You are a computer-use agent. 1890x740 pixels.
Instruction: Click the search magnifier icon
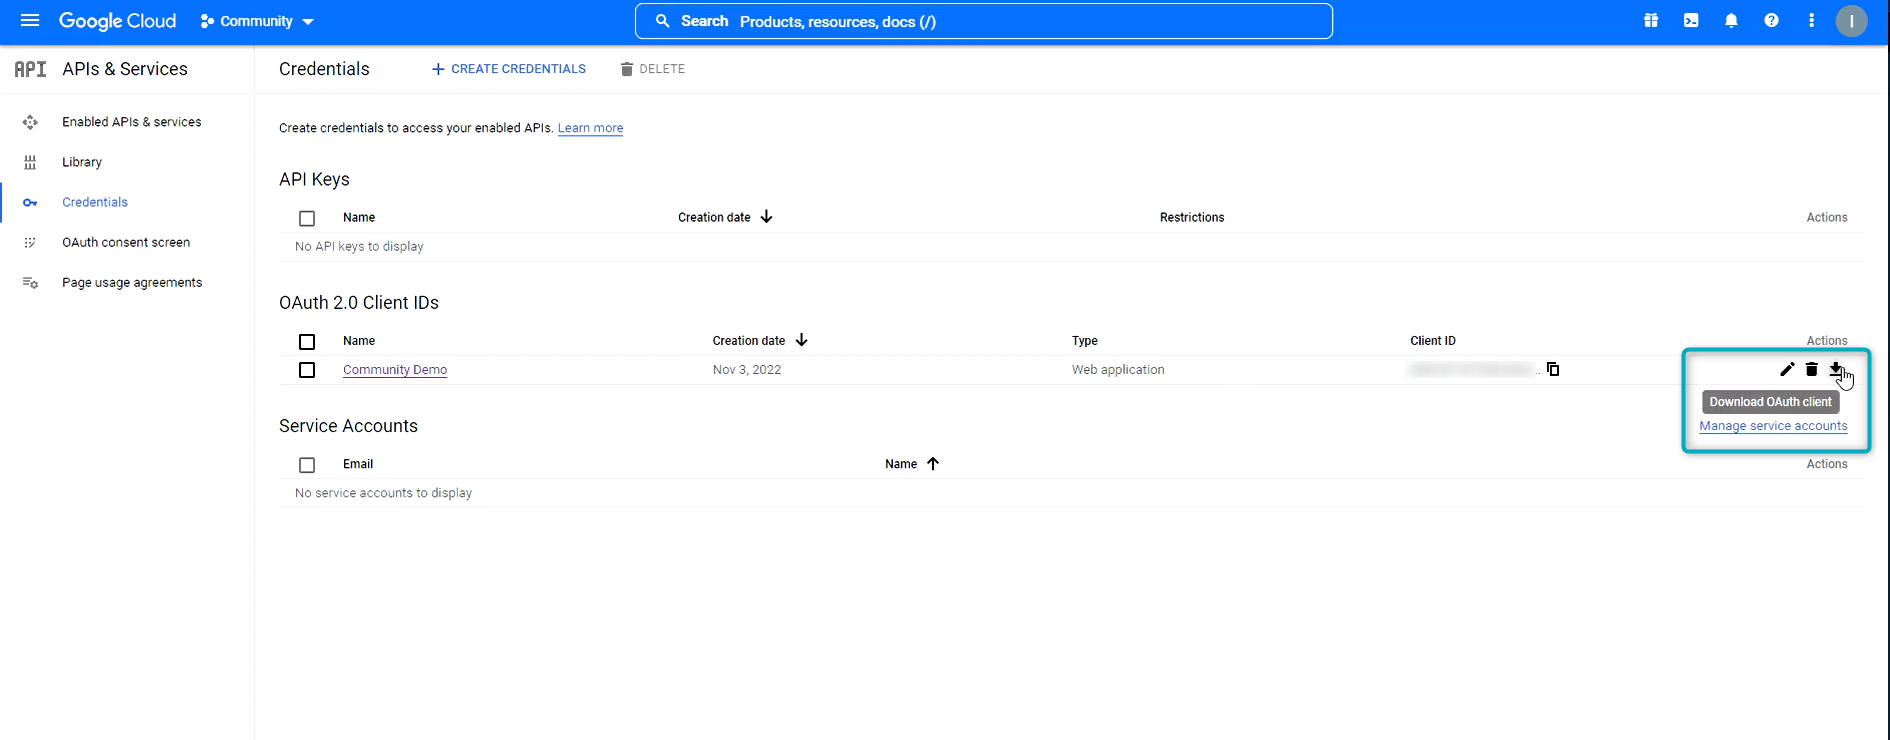point(662,21)
